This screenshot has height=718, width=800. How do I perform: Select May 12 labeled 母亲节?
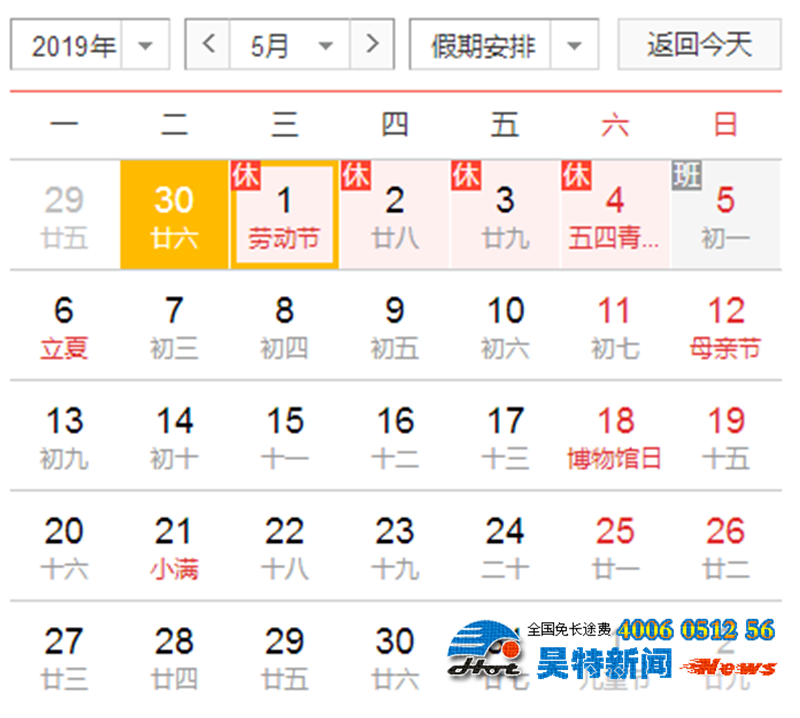point(725,325)
